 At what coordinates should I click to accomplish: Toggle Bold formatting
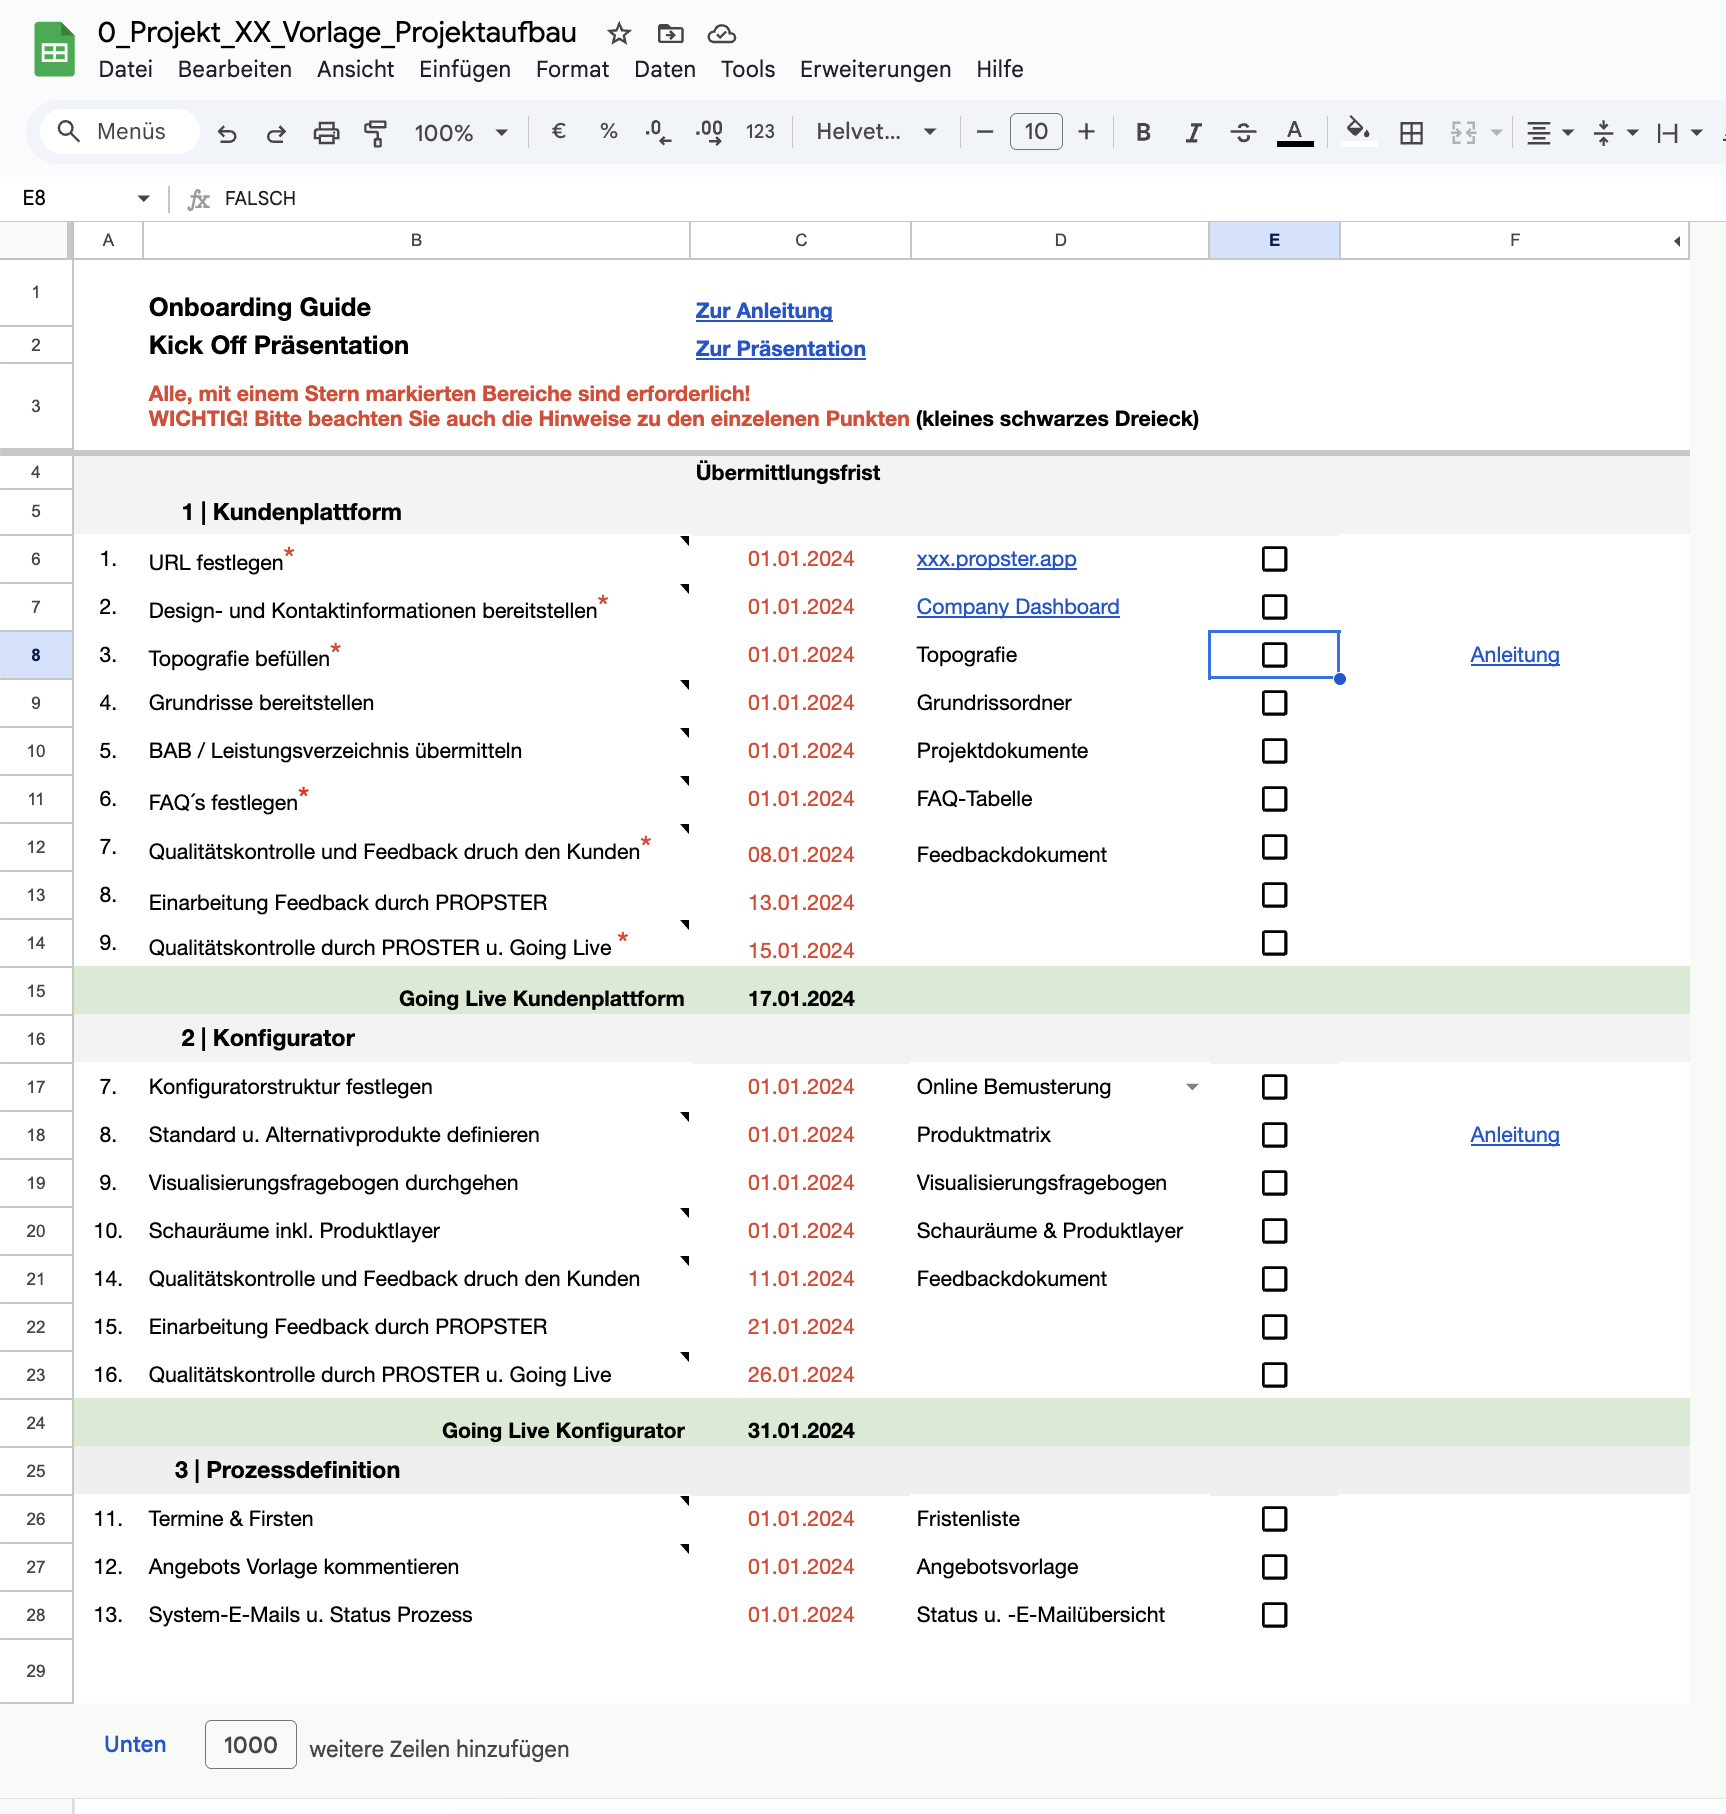[x=1143, y=133]
